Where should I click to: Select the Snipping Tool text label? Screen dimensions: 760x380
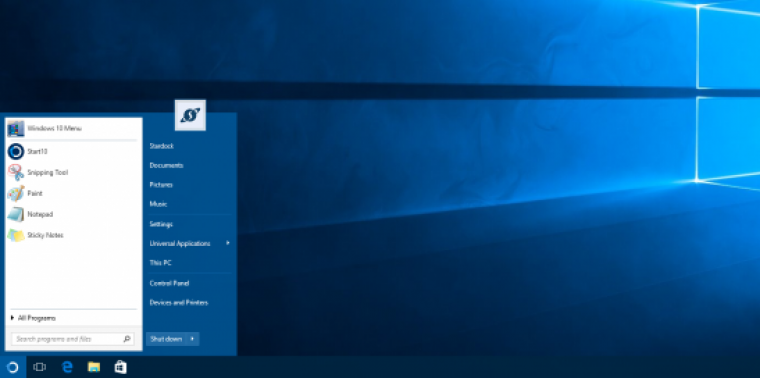(48, 173)
